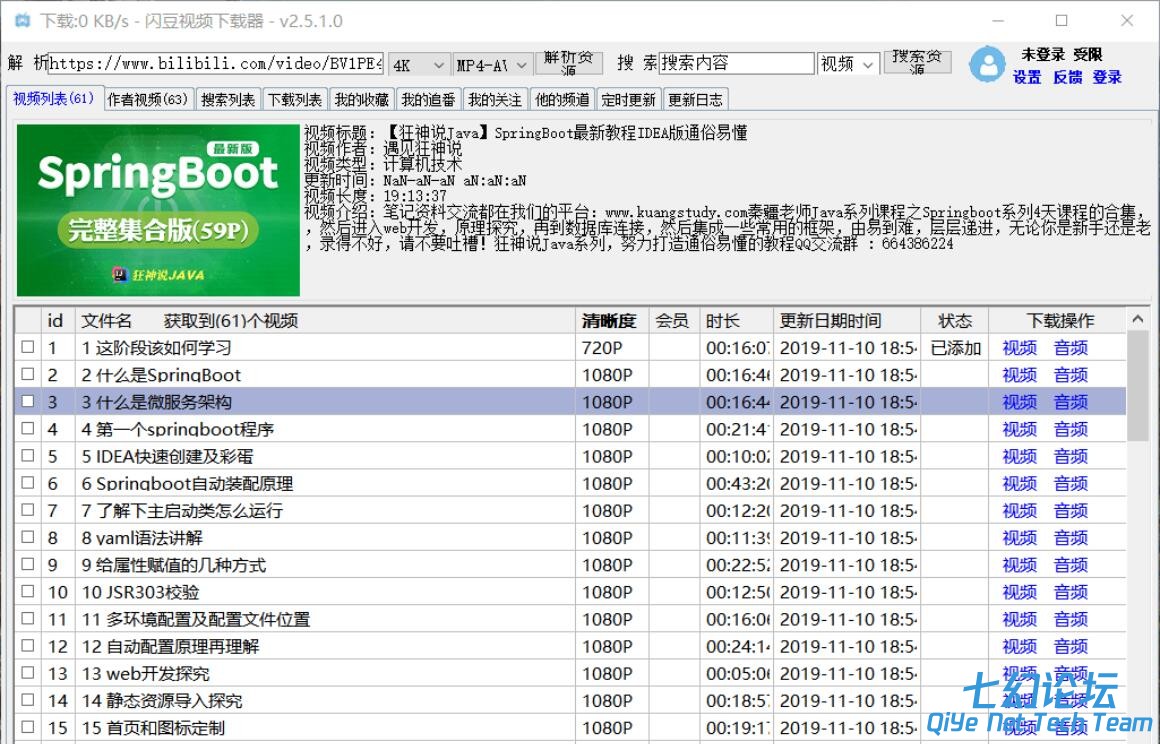Tick checkbox for 什么是SpringBoot row
The image size is (1160, 744).
pyautogui.click(x=28, y=374)
